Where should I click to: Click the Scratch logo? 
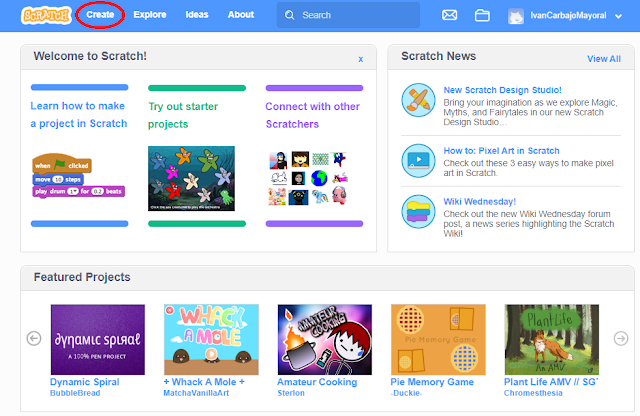[x=46, y=16]
